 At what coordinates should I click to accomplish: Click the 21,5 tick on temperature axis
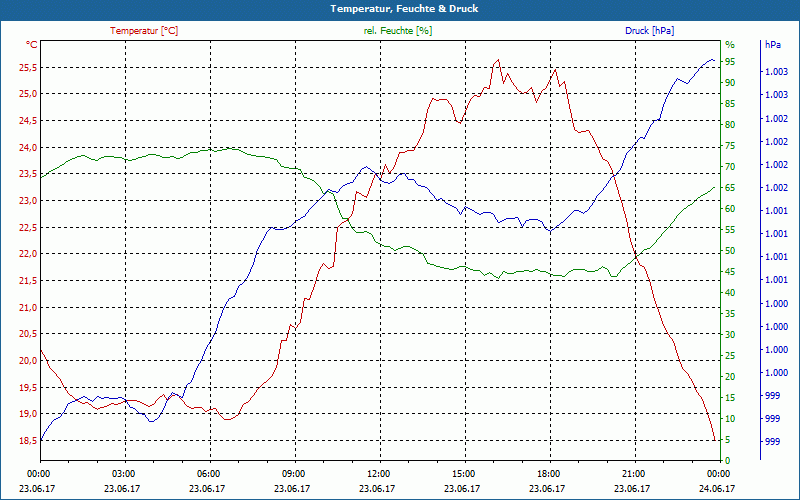pos(28,281)
